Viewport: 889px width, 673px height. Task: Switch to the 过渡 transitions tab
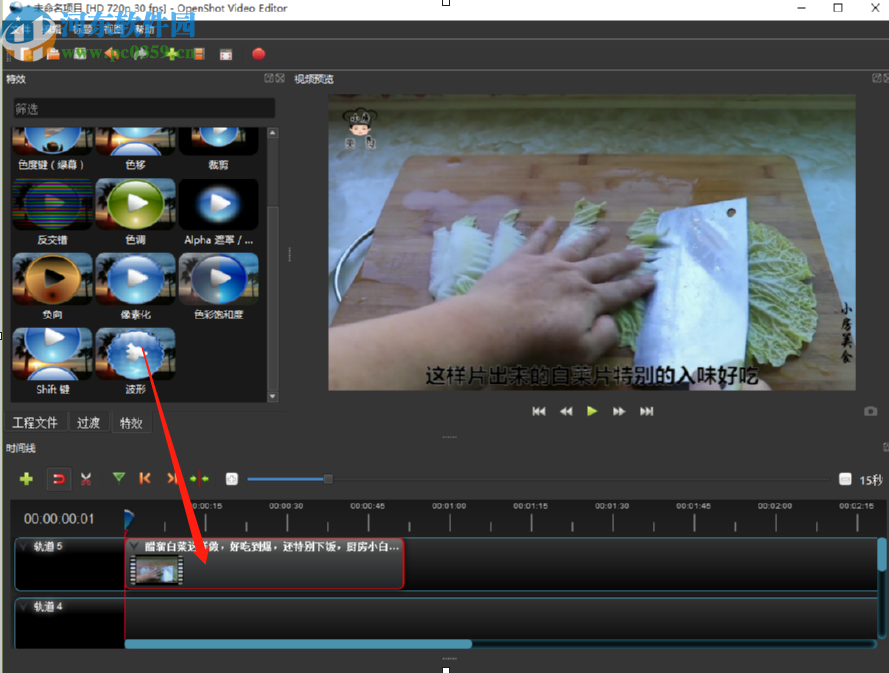(88, 423)
